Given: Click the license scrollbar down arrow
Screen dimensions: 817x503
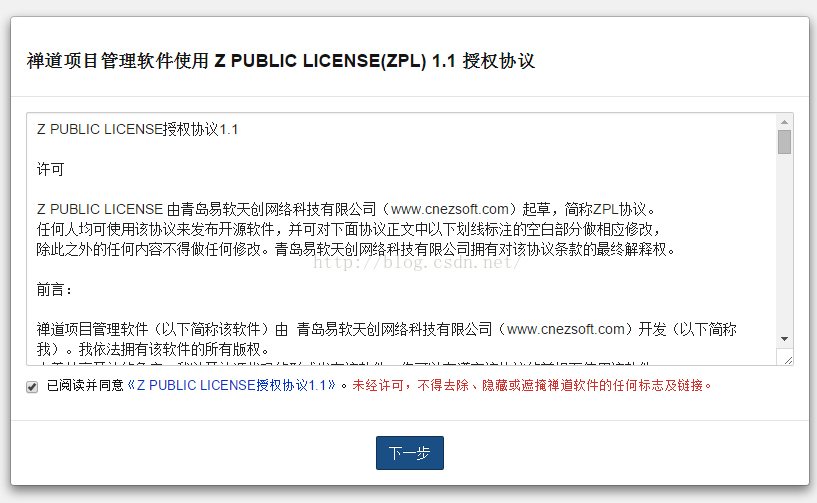Looking at the screenshot, I should 784,339.
